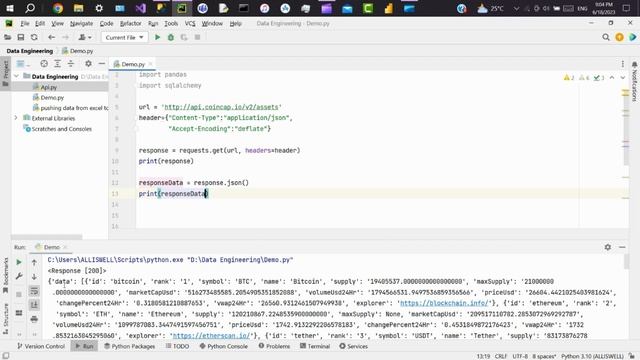Viewport: 640px width, 360px height.
Task: Open the Current File run configuration dropdown
Action: (124, 37)
